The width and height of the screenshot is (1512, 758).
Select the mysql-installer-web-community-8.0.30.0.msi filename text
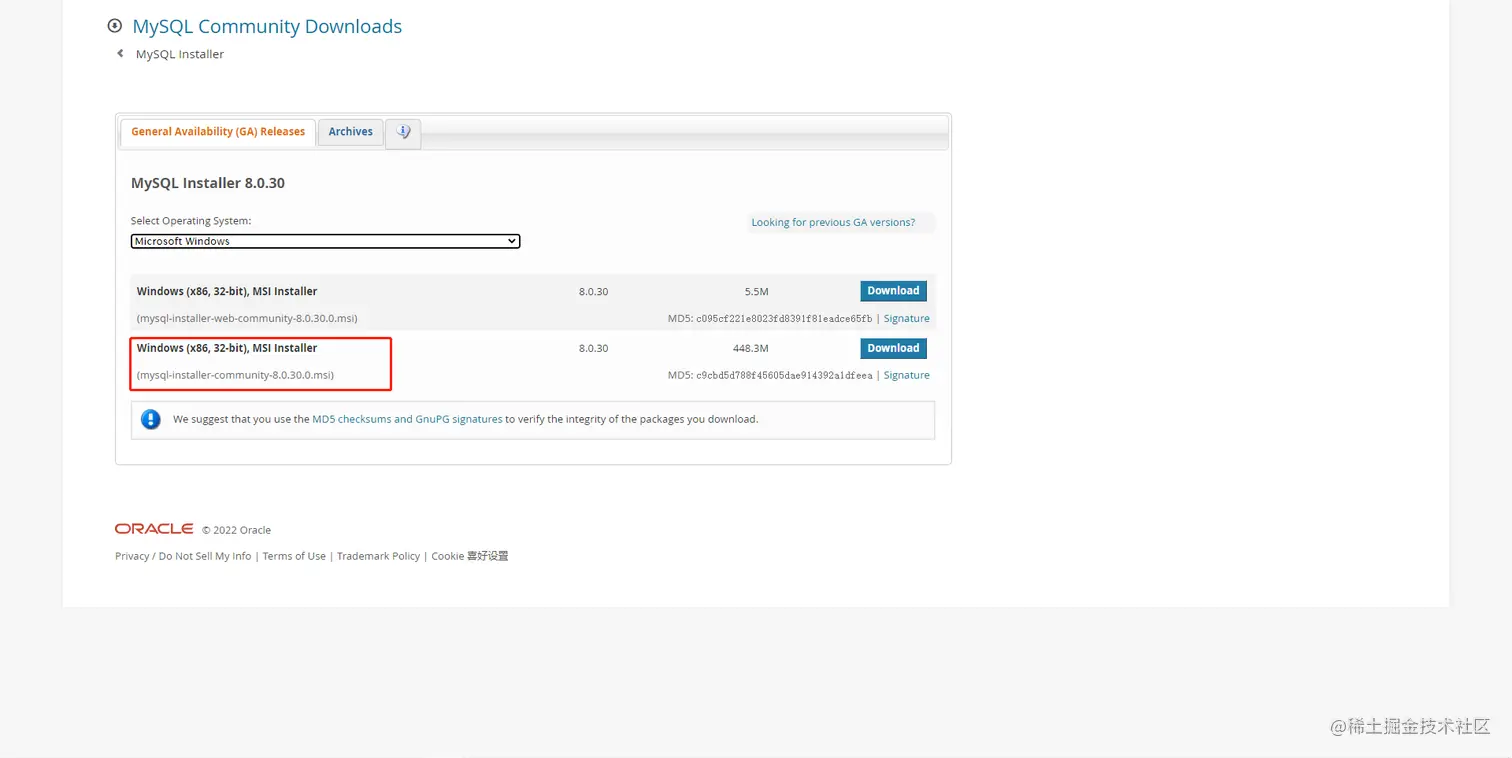point(247,318)
